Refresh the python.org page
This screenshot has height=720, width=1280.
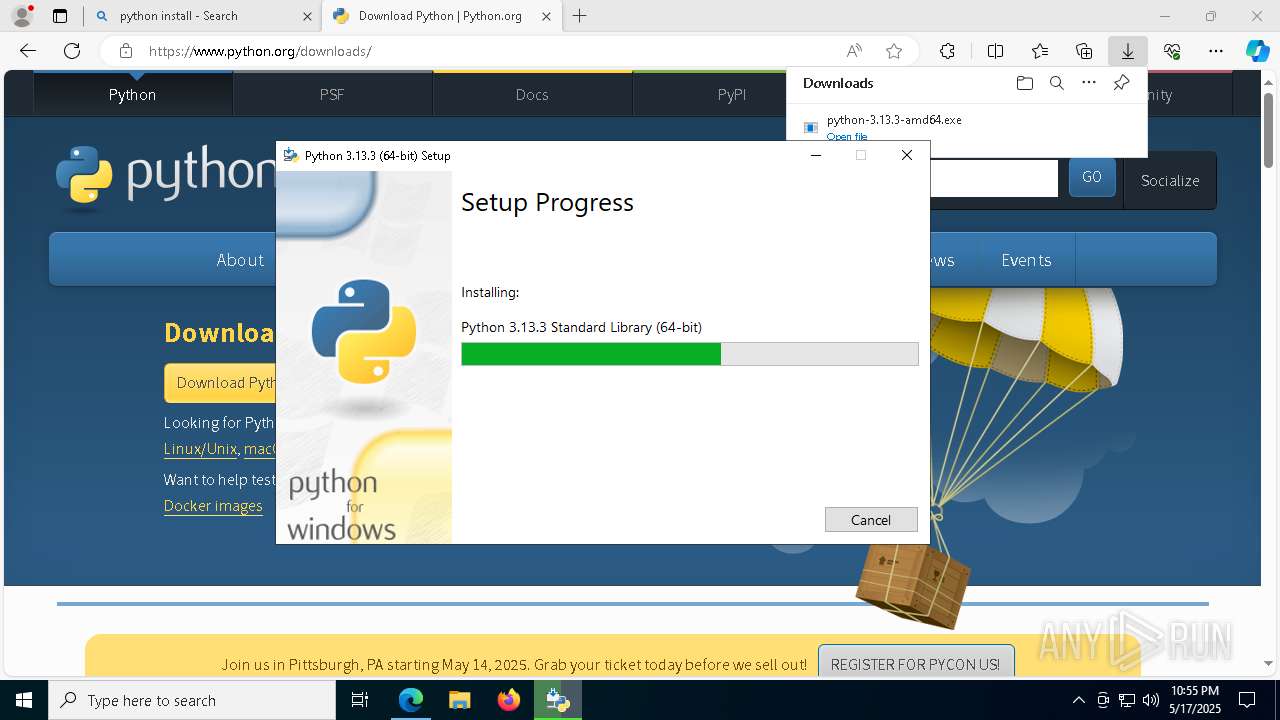click(72, 51)
